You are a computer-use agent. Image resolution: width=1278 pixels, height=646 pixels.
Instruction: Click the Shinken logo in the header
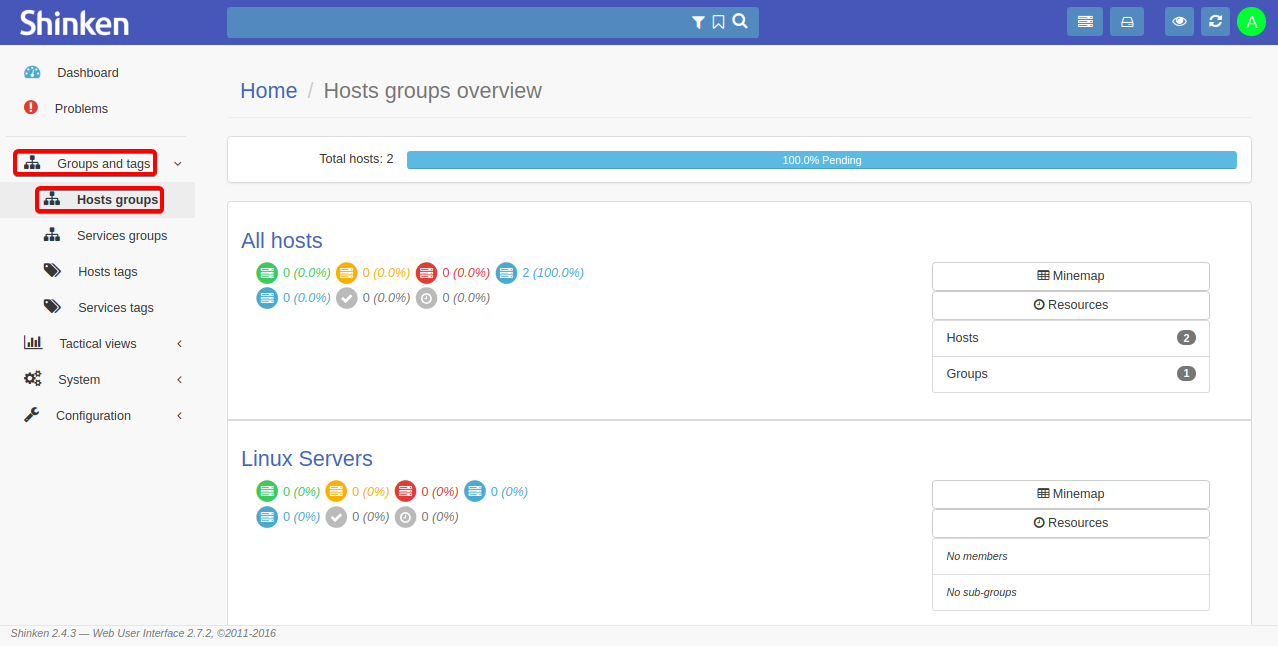point(74,22)
